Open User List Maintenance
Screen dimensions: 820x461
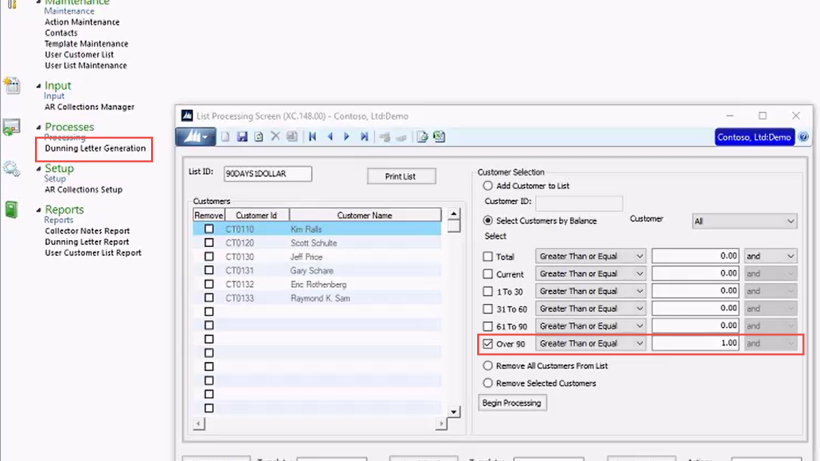click(x=86, y=65)
